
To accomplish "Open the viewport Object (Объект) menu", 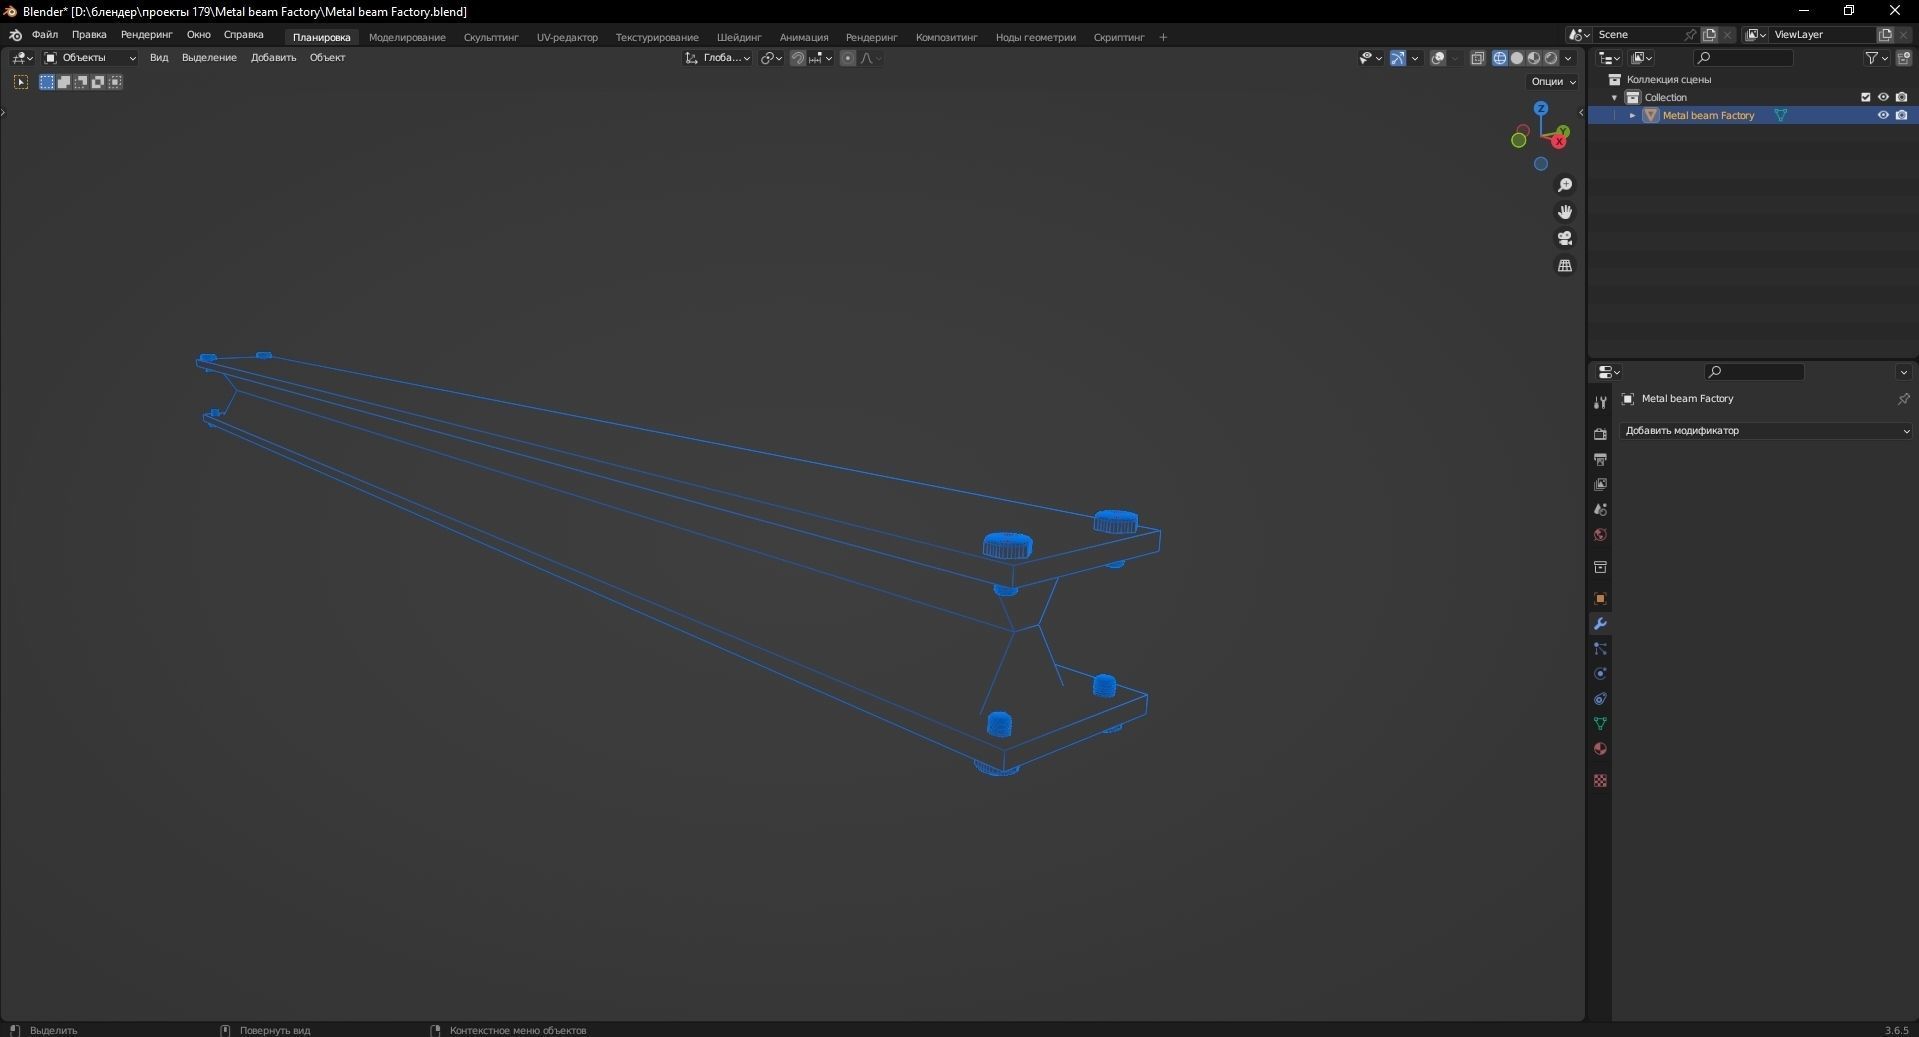I will pyautogui.click(x=327, y=58).
